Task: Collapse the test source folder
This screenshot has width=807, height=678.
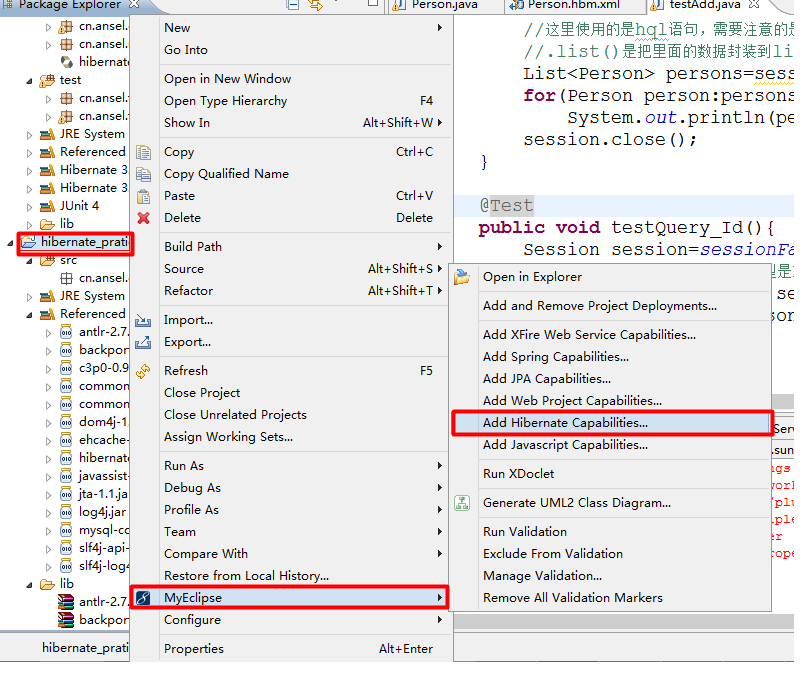Action: click(x=29, y=81)
